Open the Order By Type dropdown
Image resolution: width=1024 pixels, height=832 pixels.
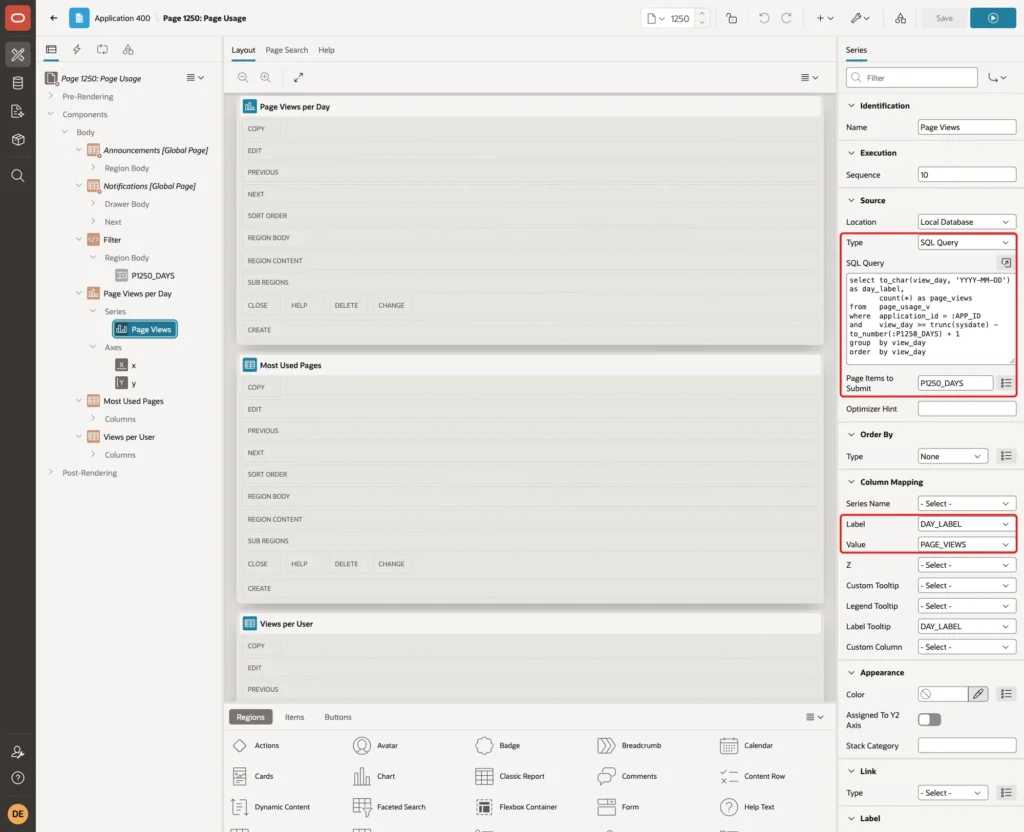(x=952, y=456)
